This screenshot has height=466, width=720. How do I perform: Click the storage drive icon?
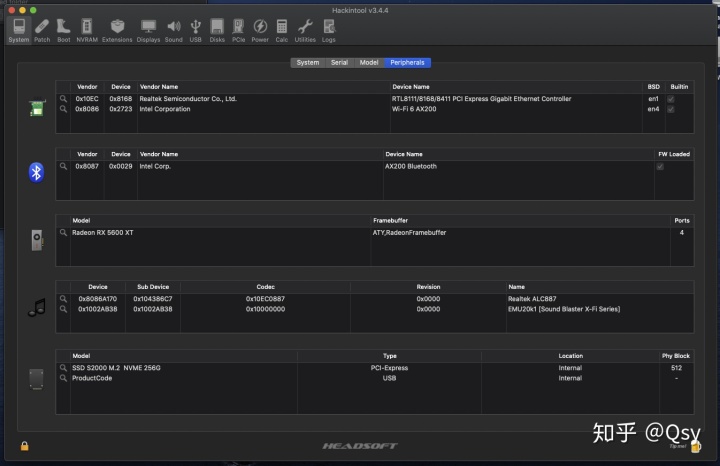(x=36, y=379)
